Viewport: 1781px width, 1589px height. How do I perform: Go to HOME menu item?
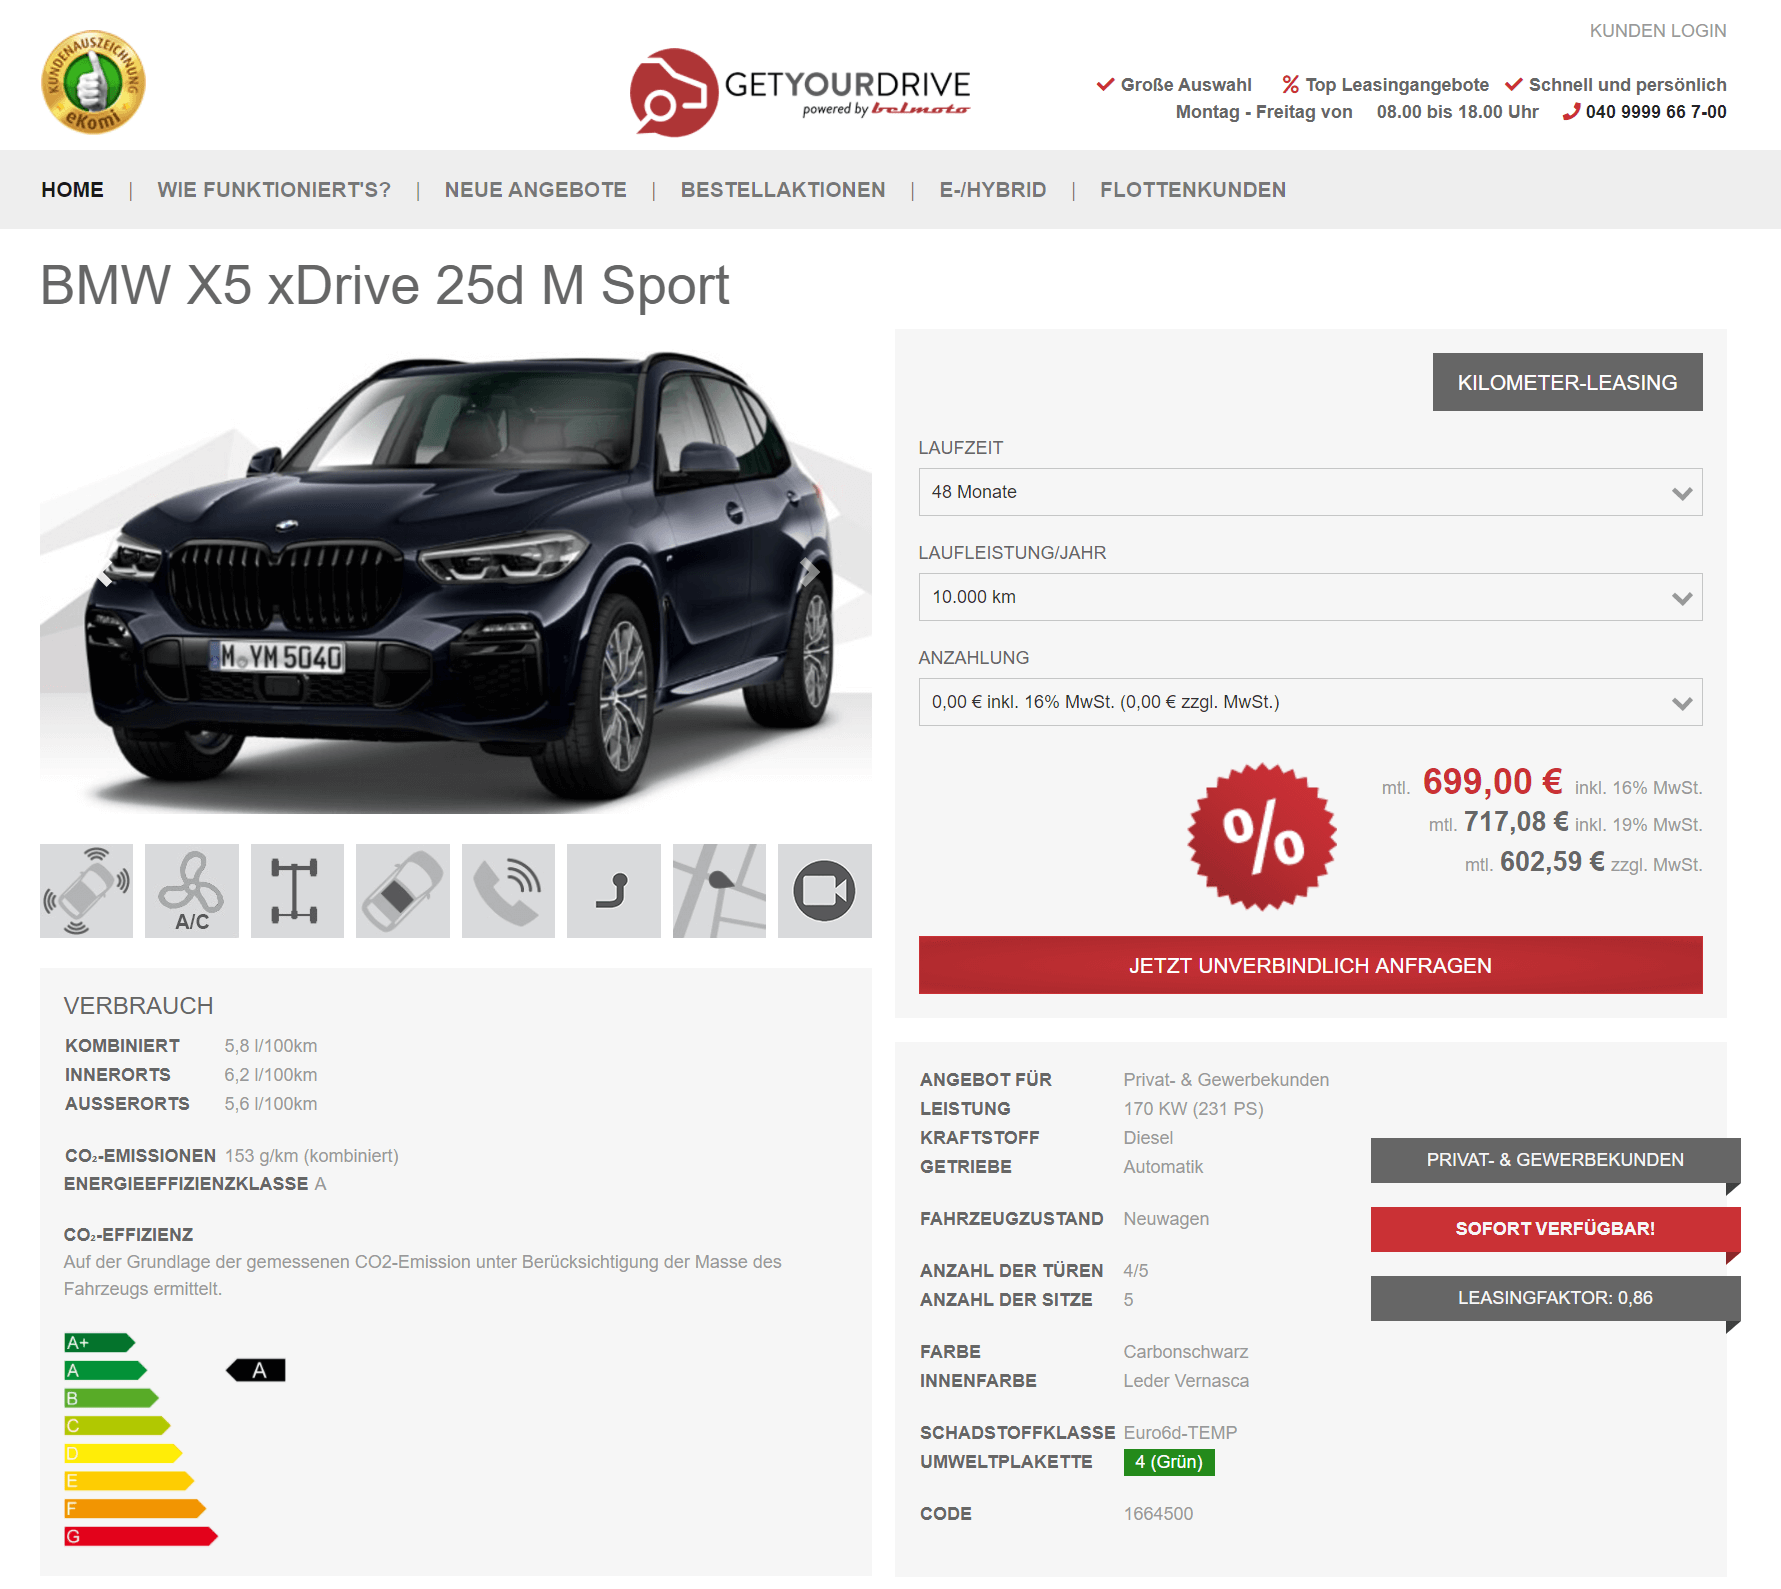point(72,190)
